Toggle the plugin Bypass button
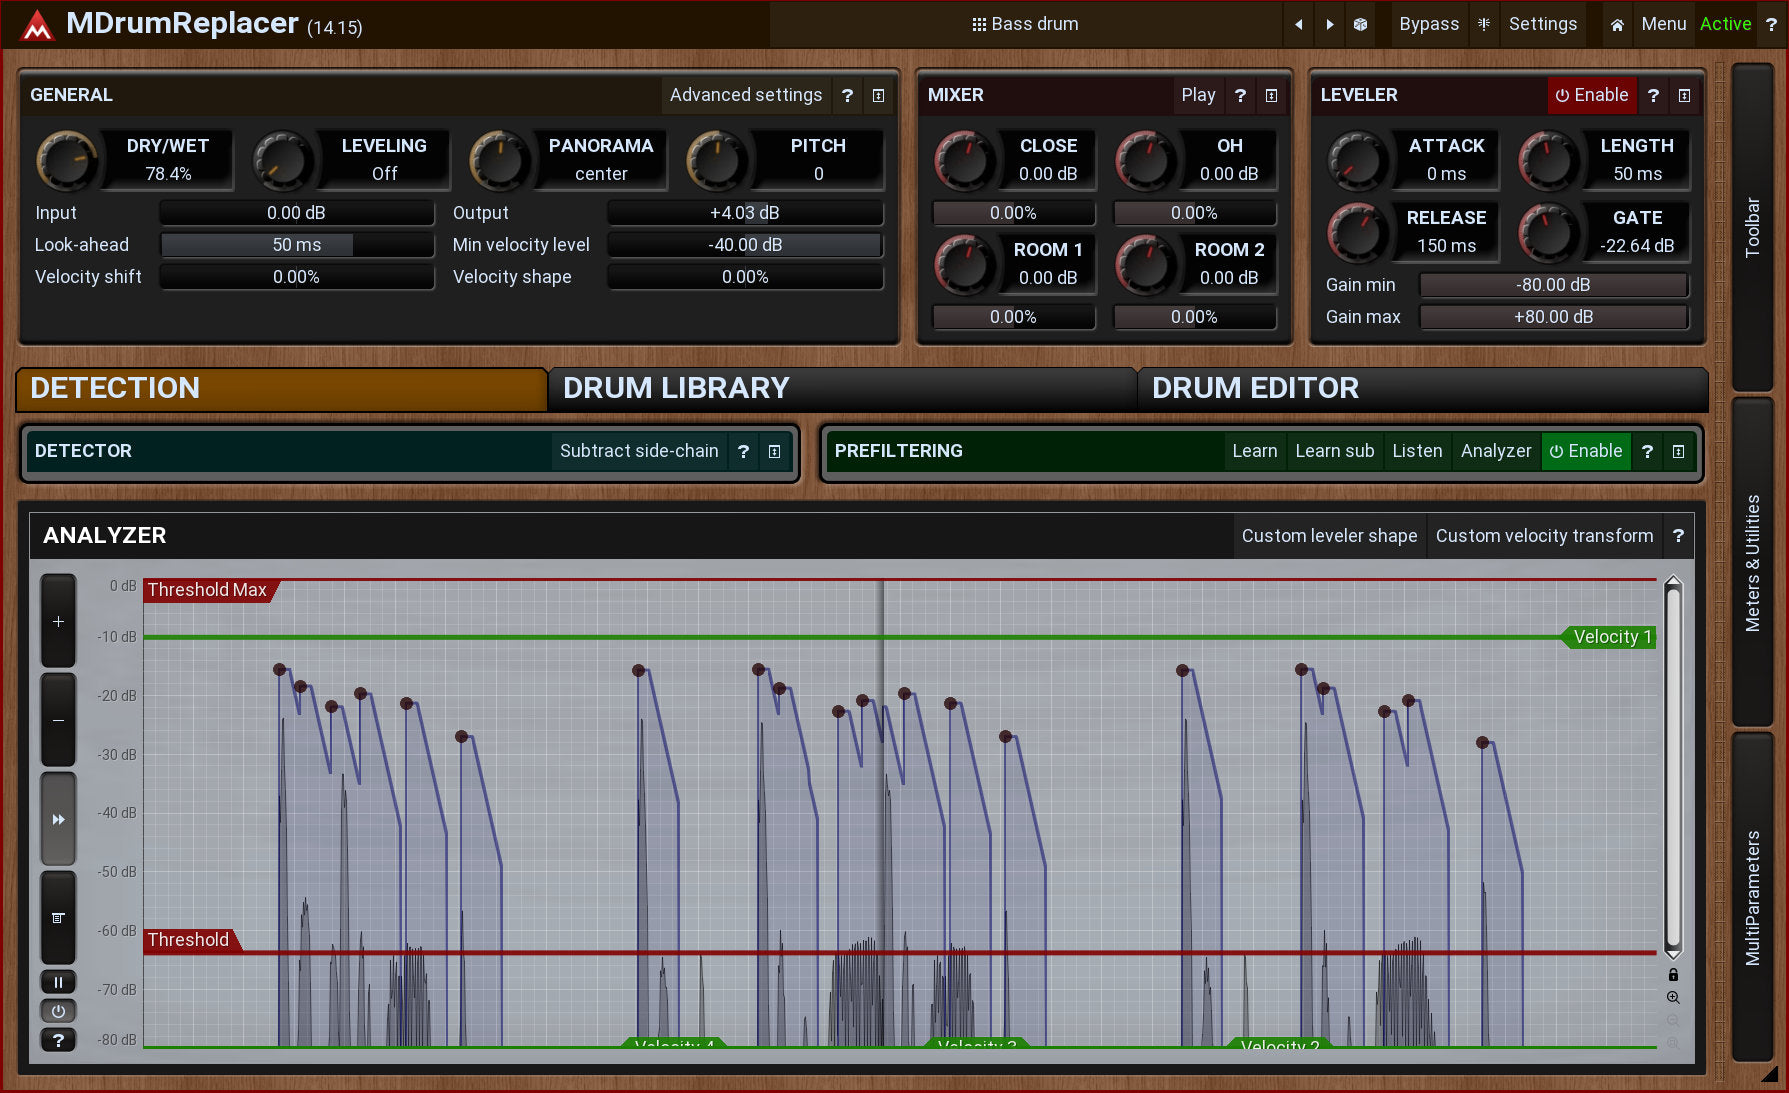The height and width of the screenshot is (1093, 1789). [1428, 24]
